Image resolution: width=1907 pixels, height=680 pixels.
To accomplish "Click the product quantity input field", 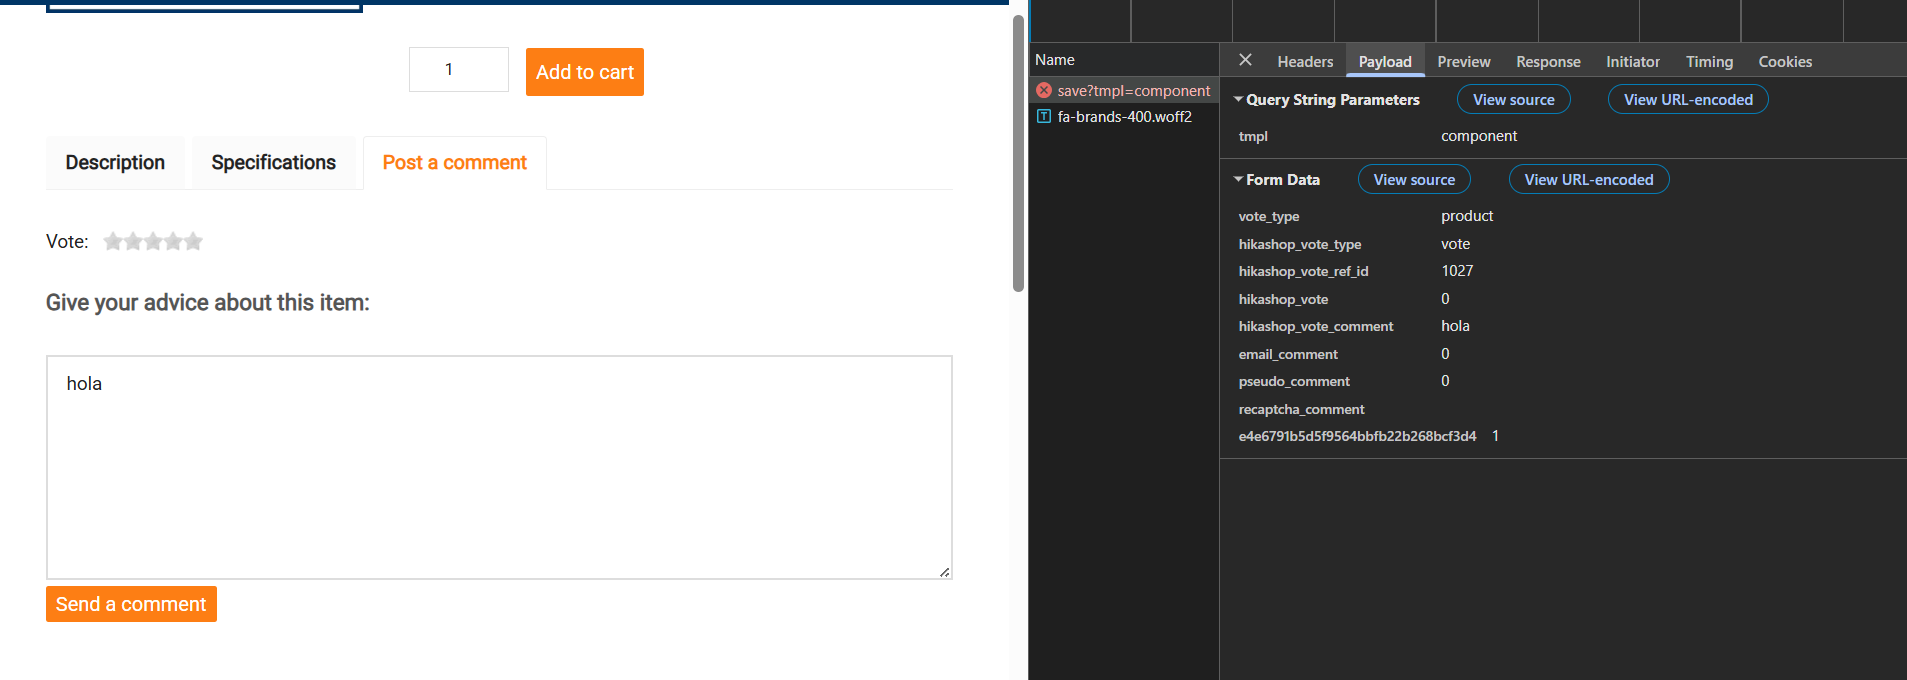I will [x=459, y=69].
